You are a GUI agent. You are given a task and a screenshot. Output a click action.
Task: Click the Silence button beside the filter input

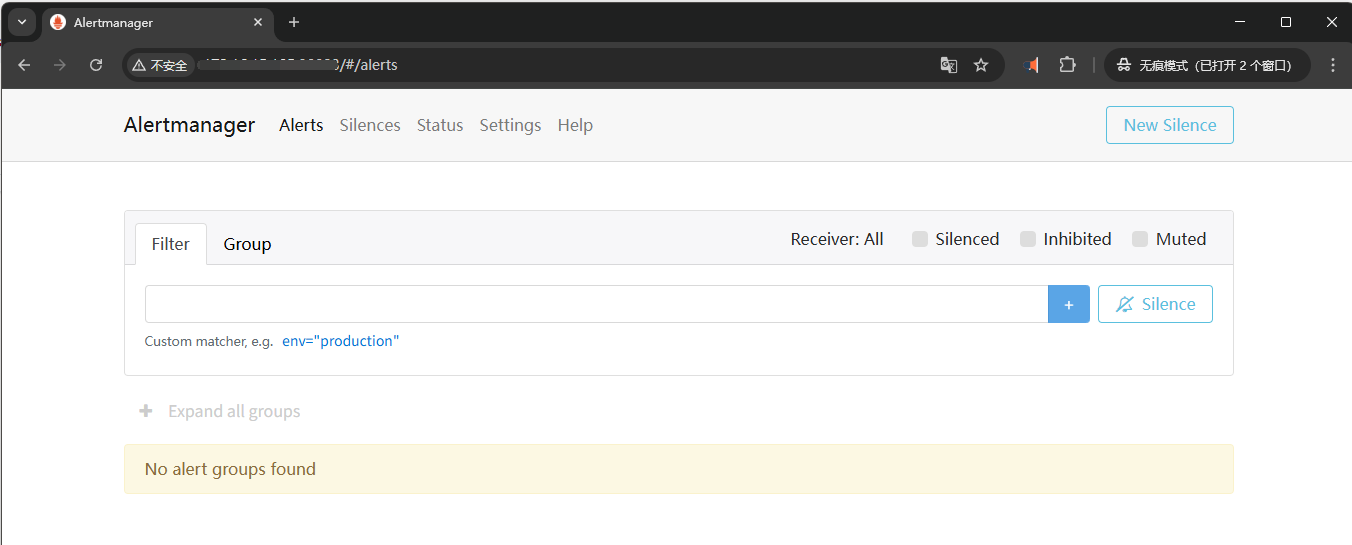point(1155,304)
